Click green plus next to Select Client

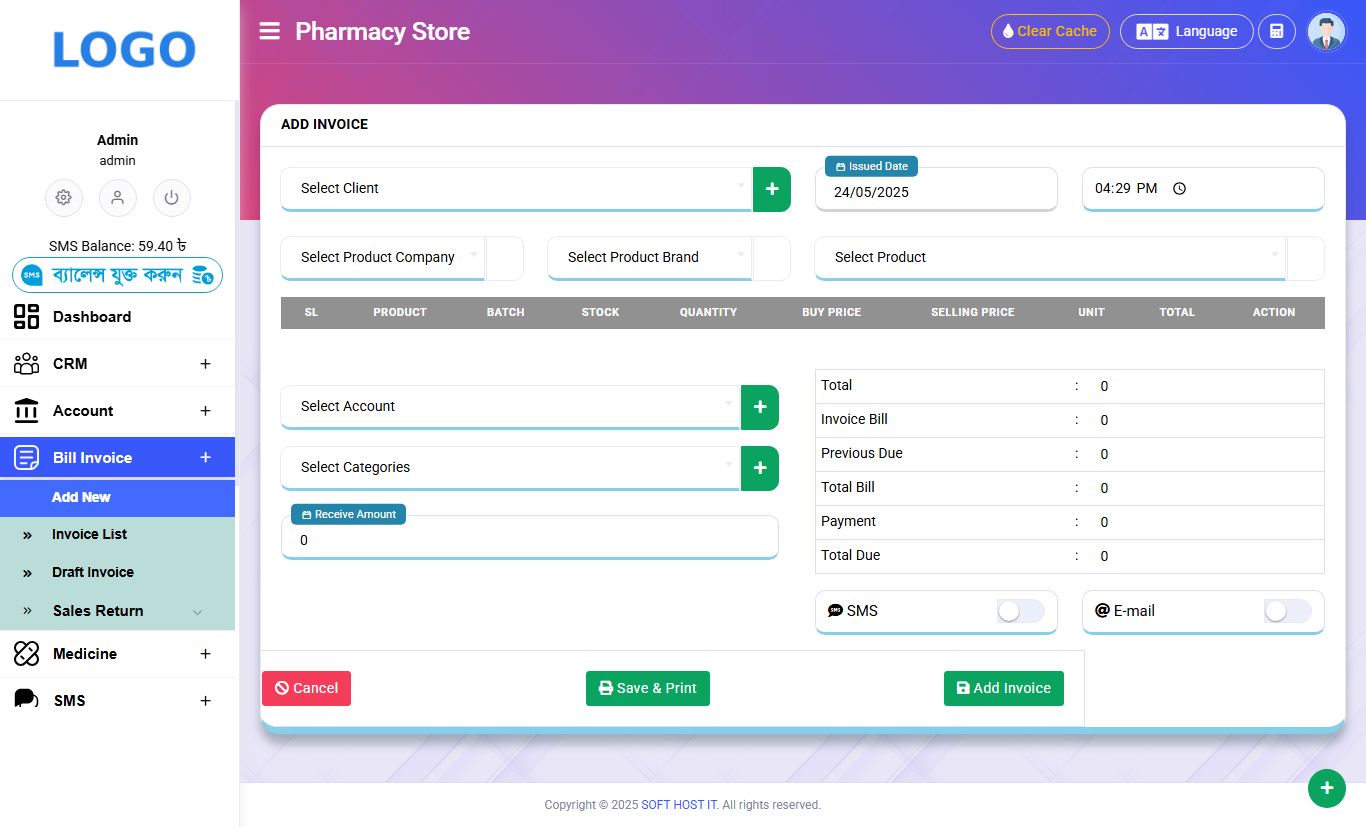(x=771, y=189)
